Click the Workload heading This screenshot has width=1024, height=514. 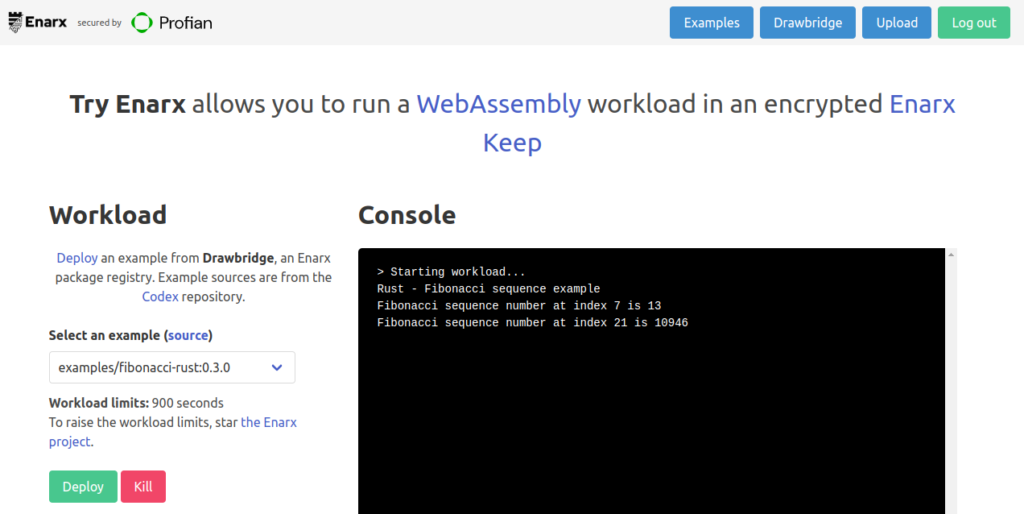[x=108, y=214]
